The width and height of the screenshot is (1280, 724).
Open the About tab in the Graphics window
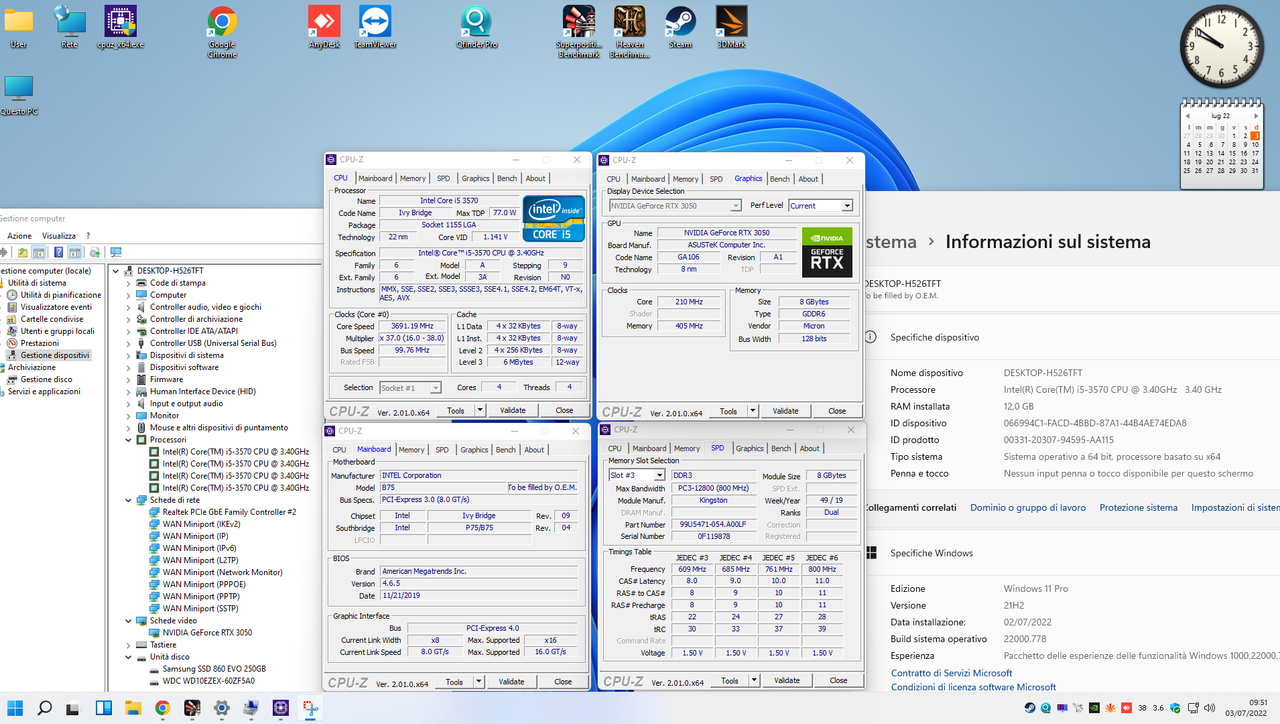[808, 179]
